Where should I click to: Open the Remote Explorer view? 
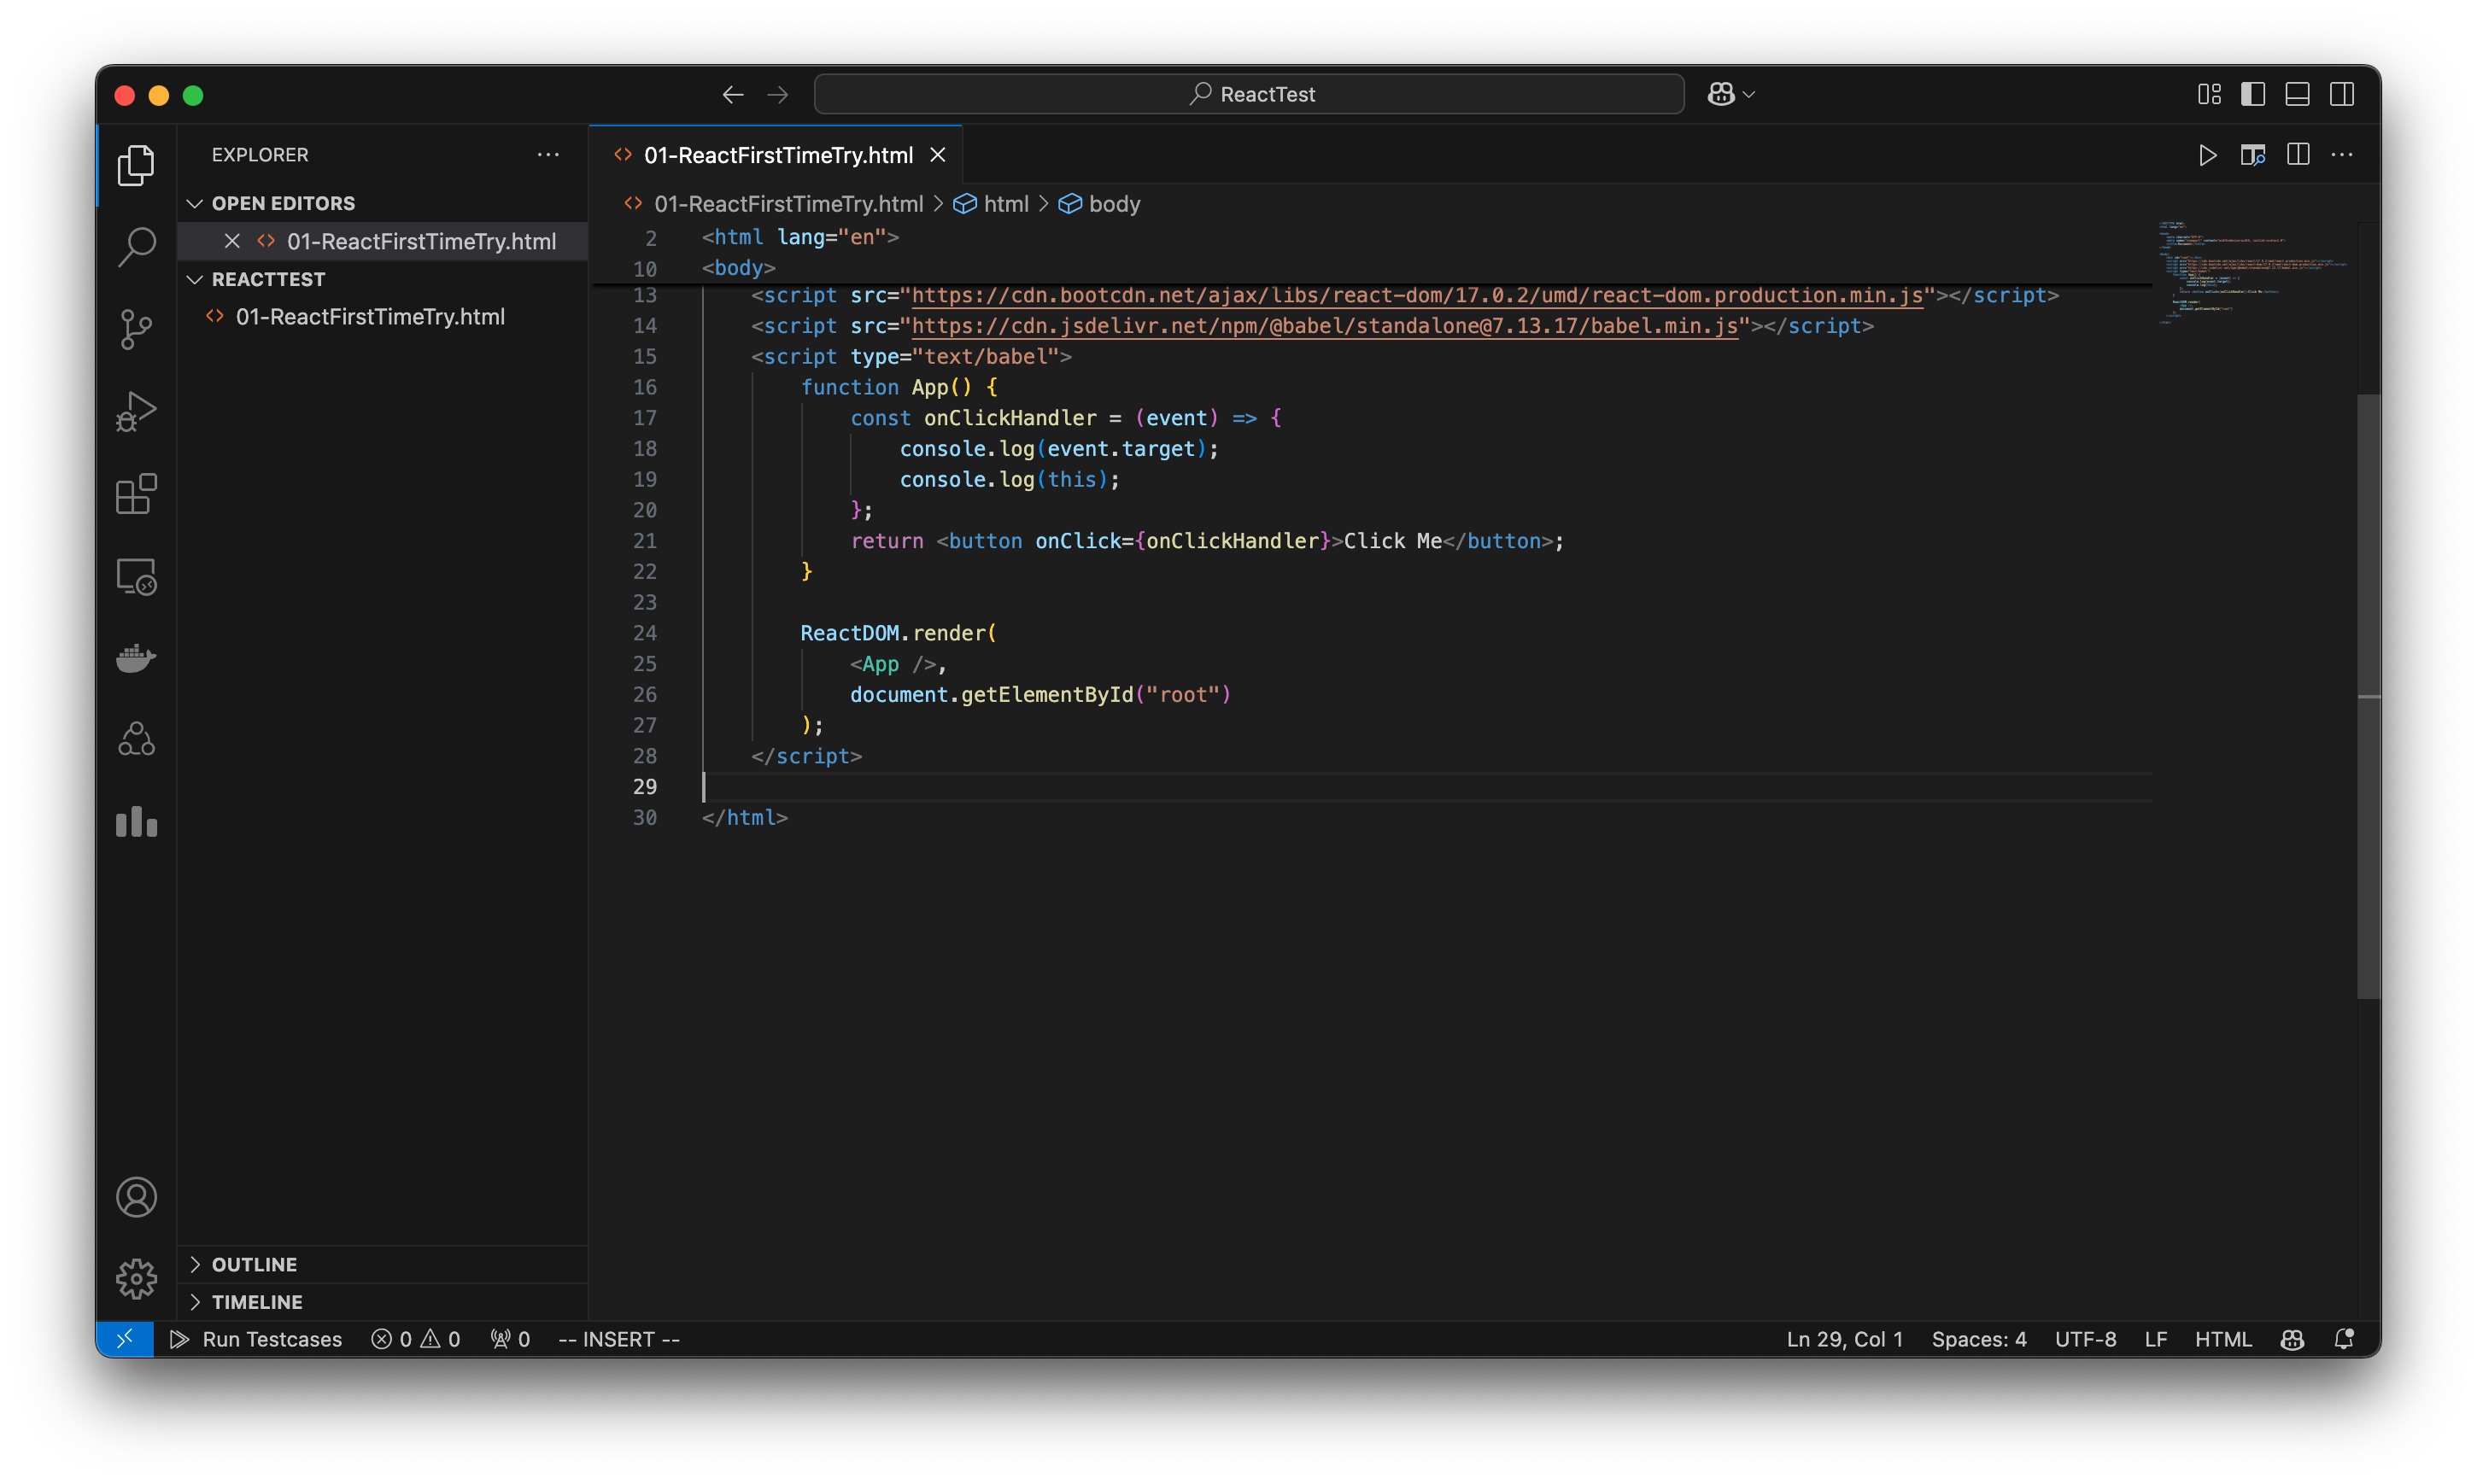click(136, 576)
